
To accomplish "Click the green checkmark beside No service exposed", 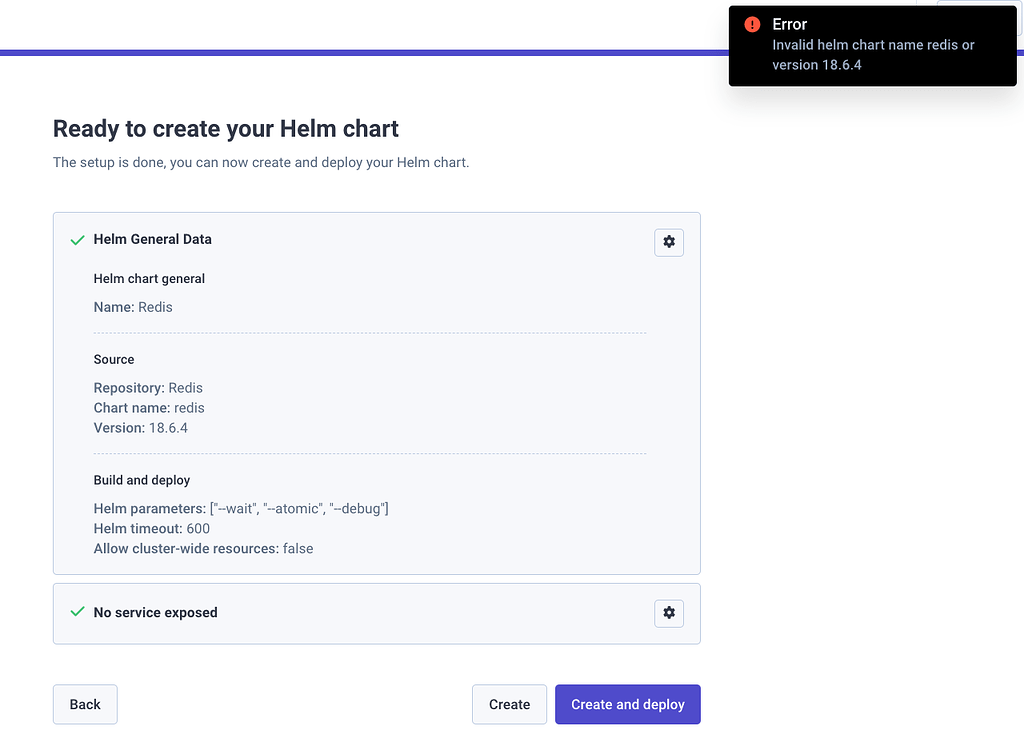I will coord(77,613).
